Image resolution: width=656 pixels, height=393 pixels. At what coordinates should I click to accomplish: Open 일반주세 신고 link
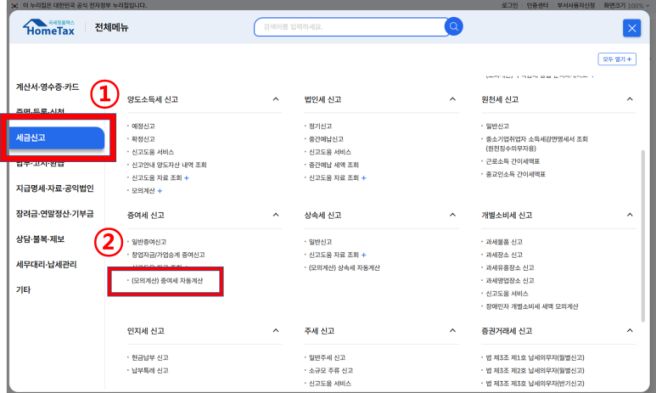tap(327, 358)
